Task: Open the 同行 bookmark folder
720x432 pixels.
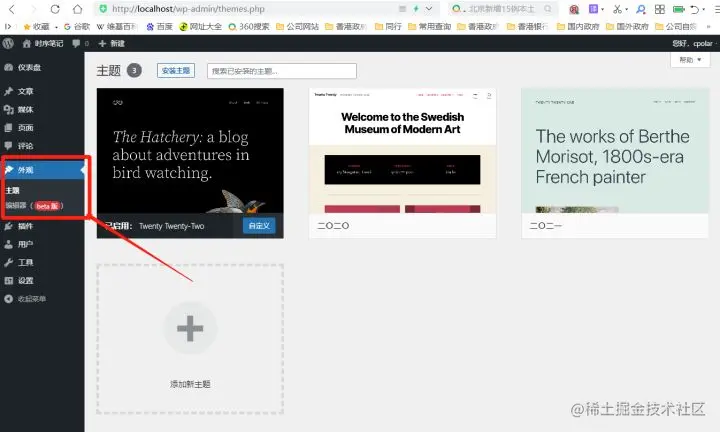Action: tap(388, 27)
